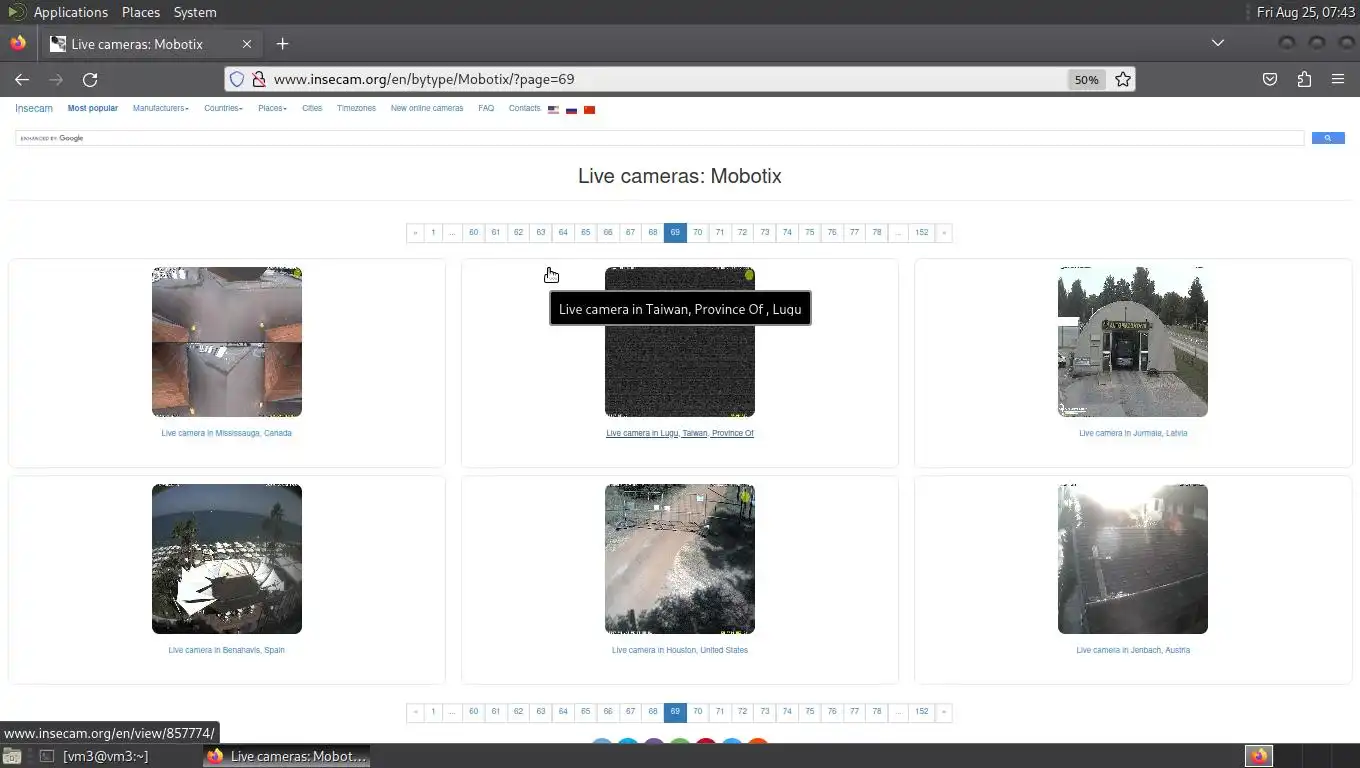The height and width of the screenshot is (768, 1360).
Task: Click the Benahavis seaside camera thumbnail
Action: tap(227, 559)
